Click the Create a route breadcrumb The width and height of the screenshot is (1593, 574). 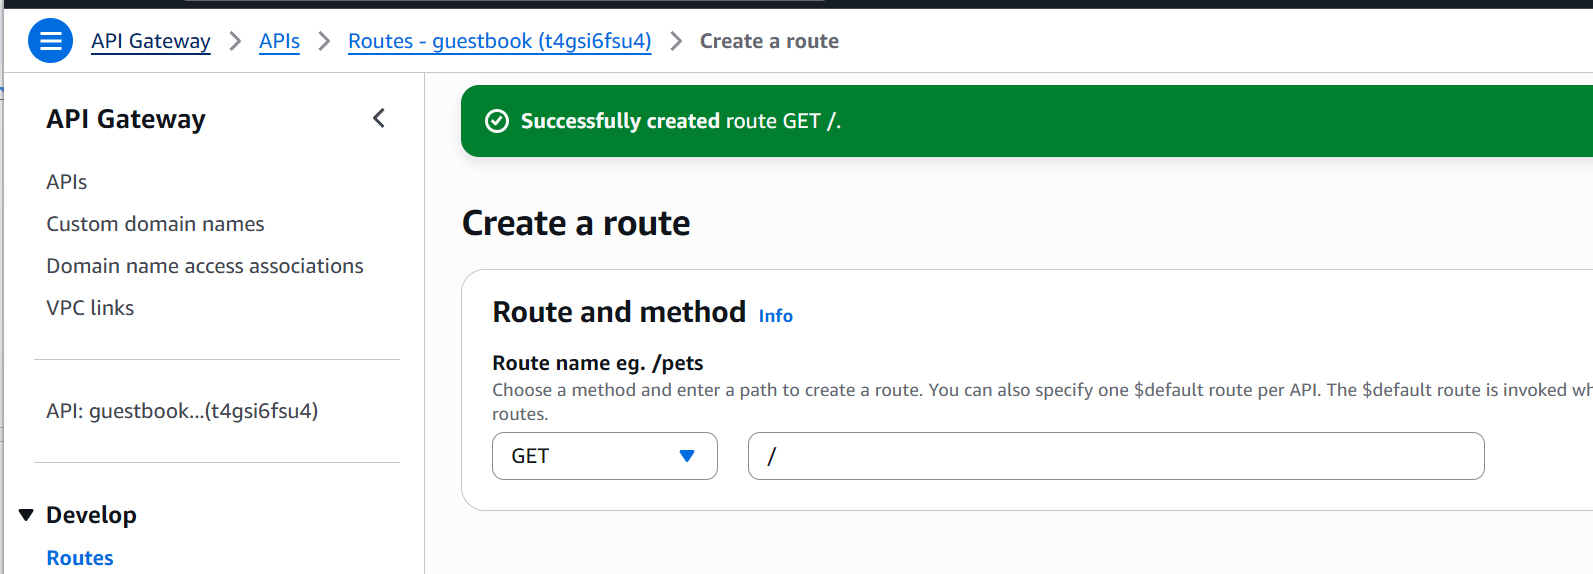[x=769, y=41]
